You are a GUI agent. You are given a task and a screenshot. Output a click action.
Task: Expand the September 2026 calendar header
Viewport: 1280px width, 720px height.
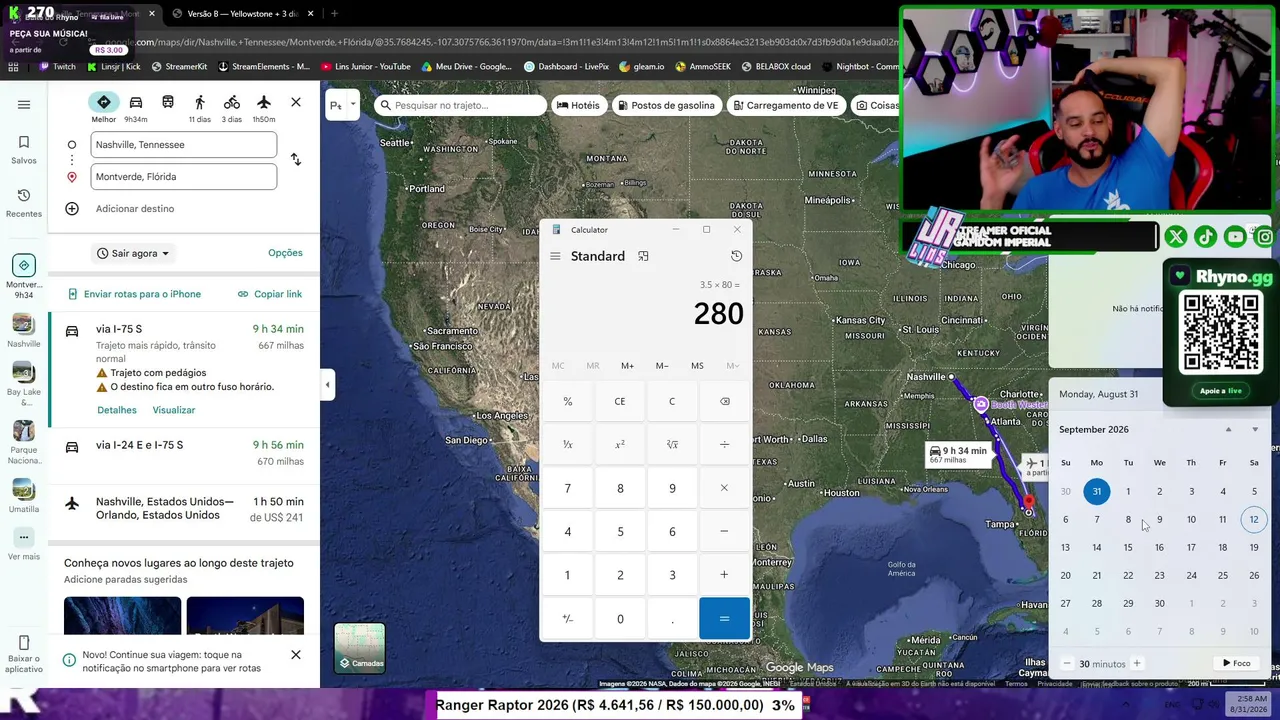(x=1094, y=430)
